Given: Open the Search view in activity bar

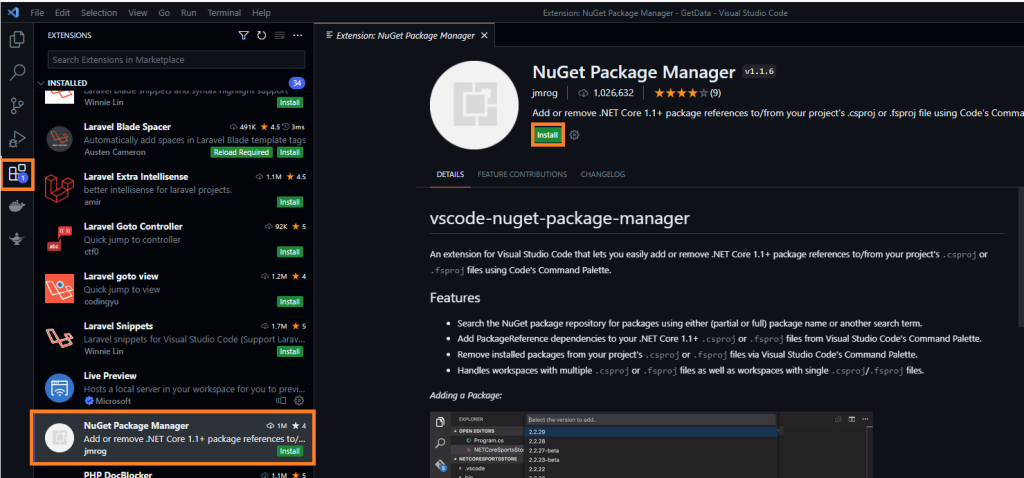Looking at the screenshot, I should coord(18,72).
